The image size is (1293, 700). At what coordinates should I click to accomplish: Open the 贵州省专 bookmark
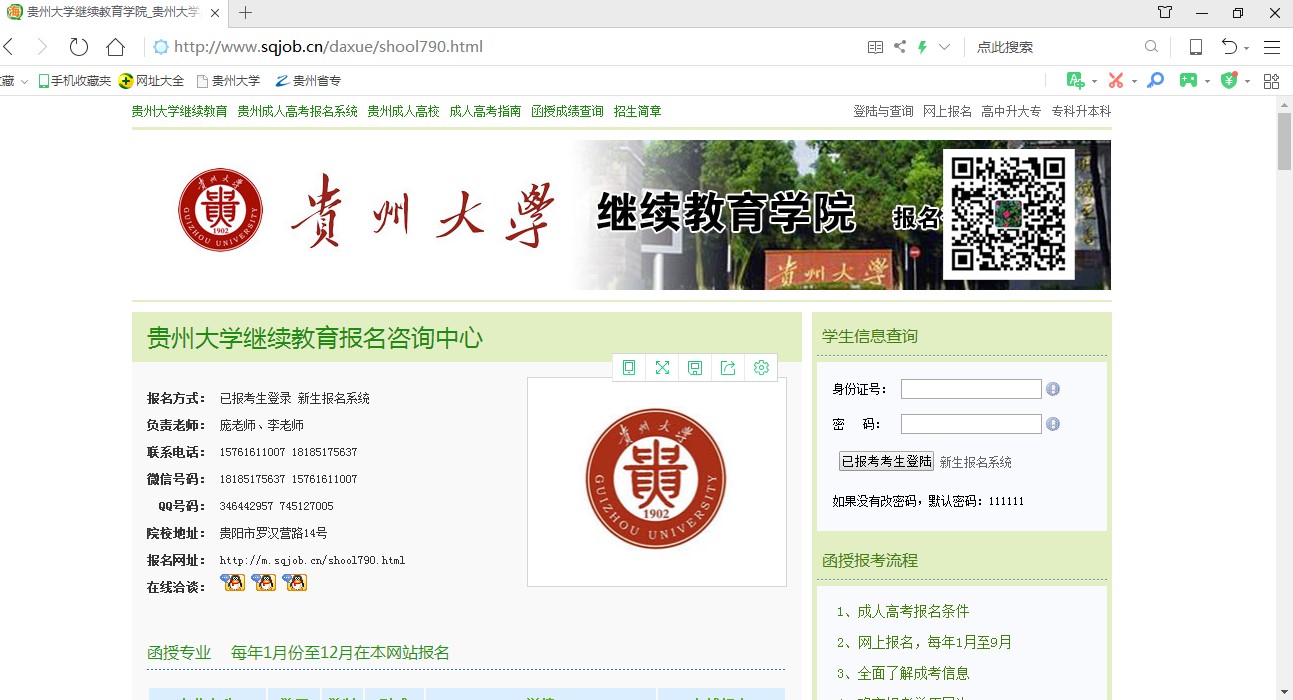tap(308, 81)
